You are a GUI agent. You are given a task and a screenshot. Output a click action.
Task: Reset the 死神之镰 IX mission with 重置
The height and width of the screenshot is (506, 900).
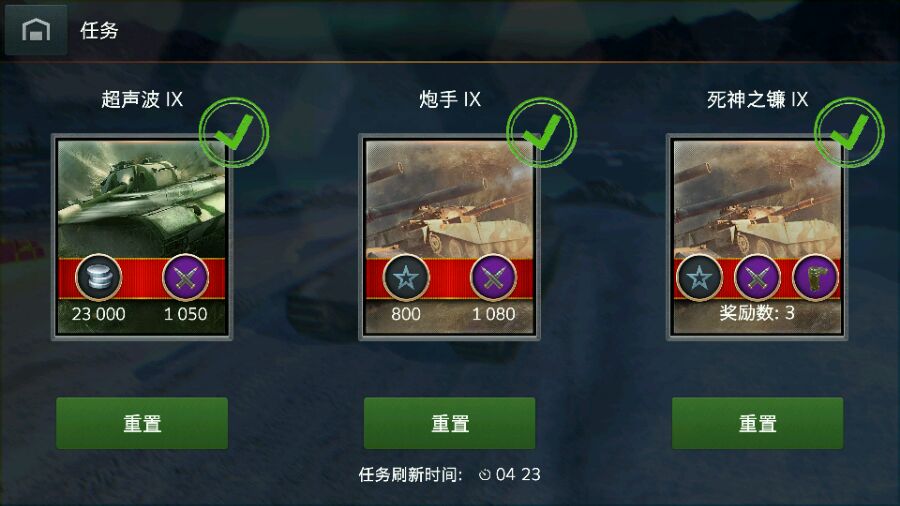pyautogui.click(x=758, y=423)
